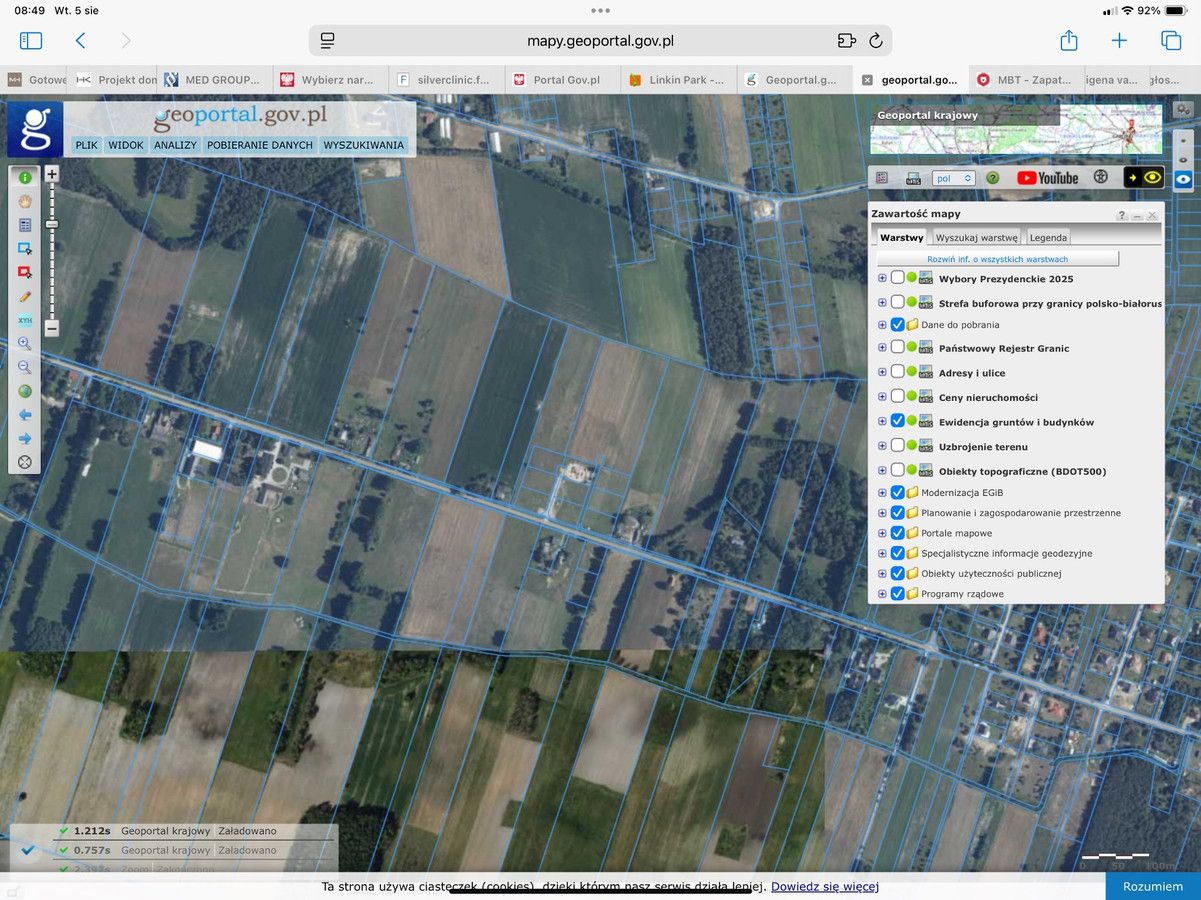Click the Safari address bar
The height and width of the screenshot is (900, 1201).
(x=600, y=41)
